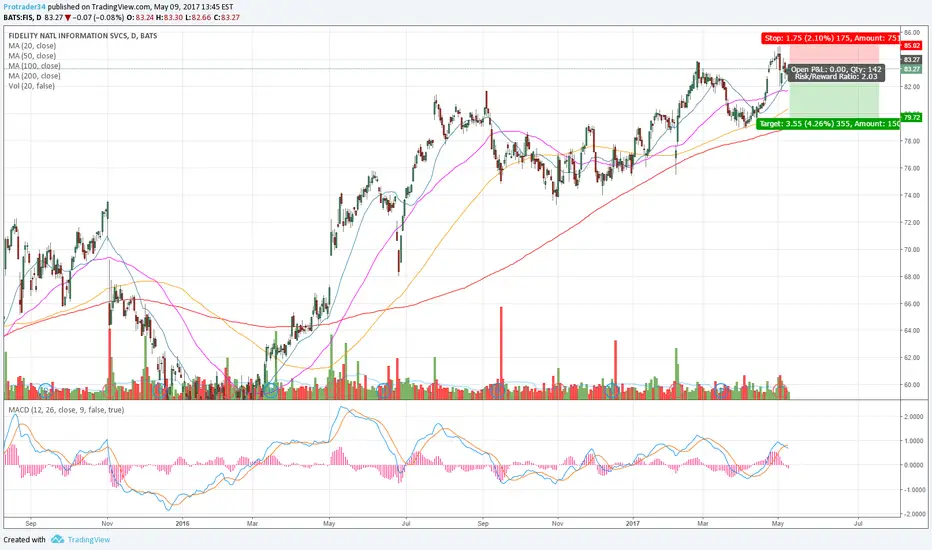Click the 74.00 price axis label

(x=911, y=195)
